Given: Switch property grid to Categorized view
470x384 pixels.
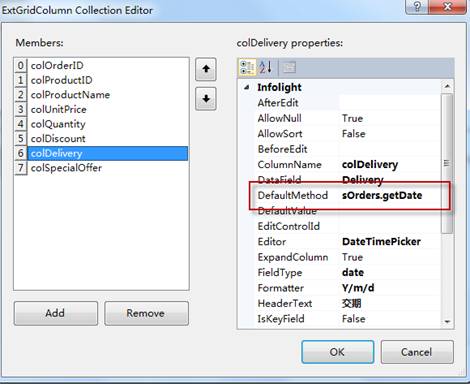Looking at the screenshot, I should 248,67.
